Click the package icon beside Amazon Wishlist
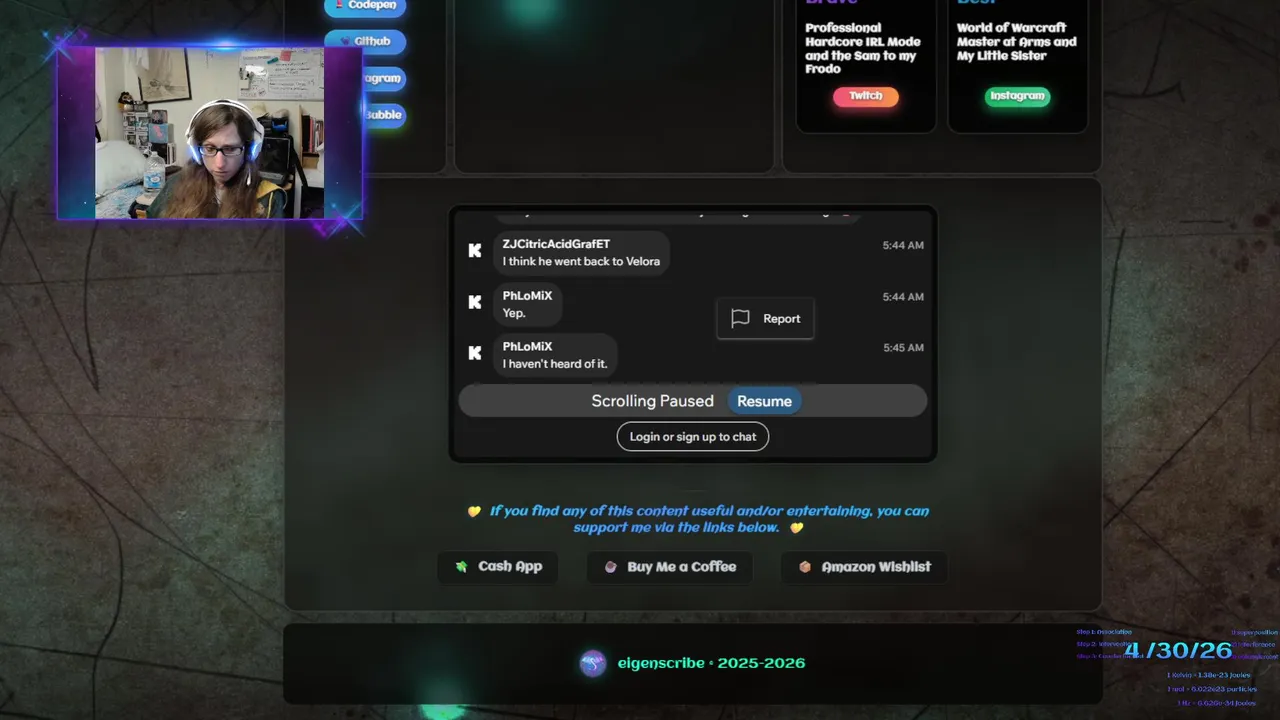 tap(805, 567)
